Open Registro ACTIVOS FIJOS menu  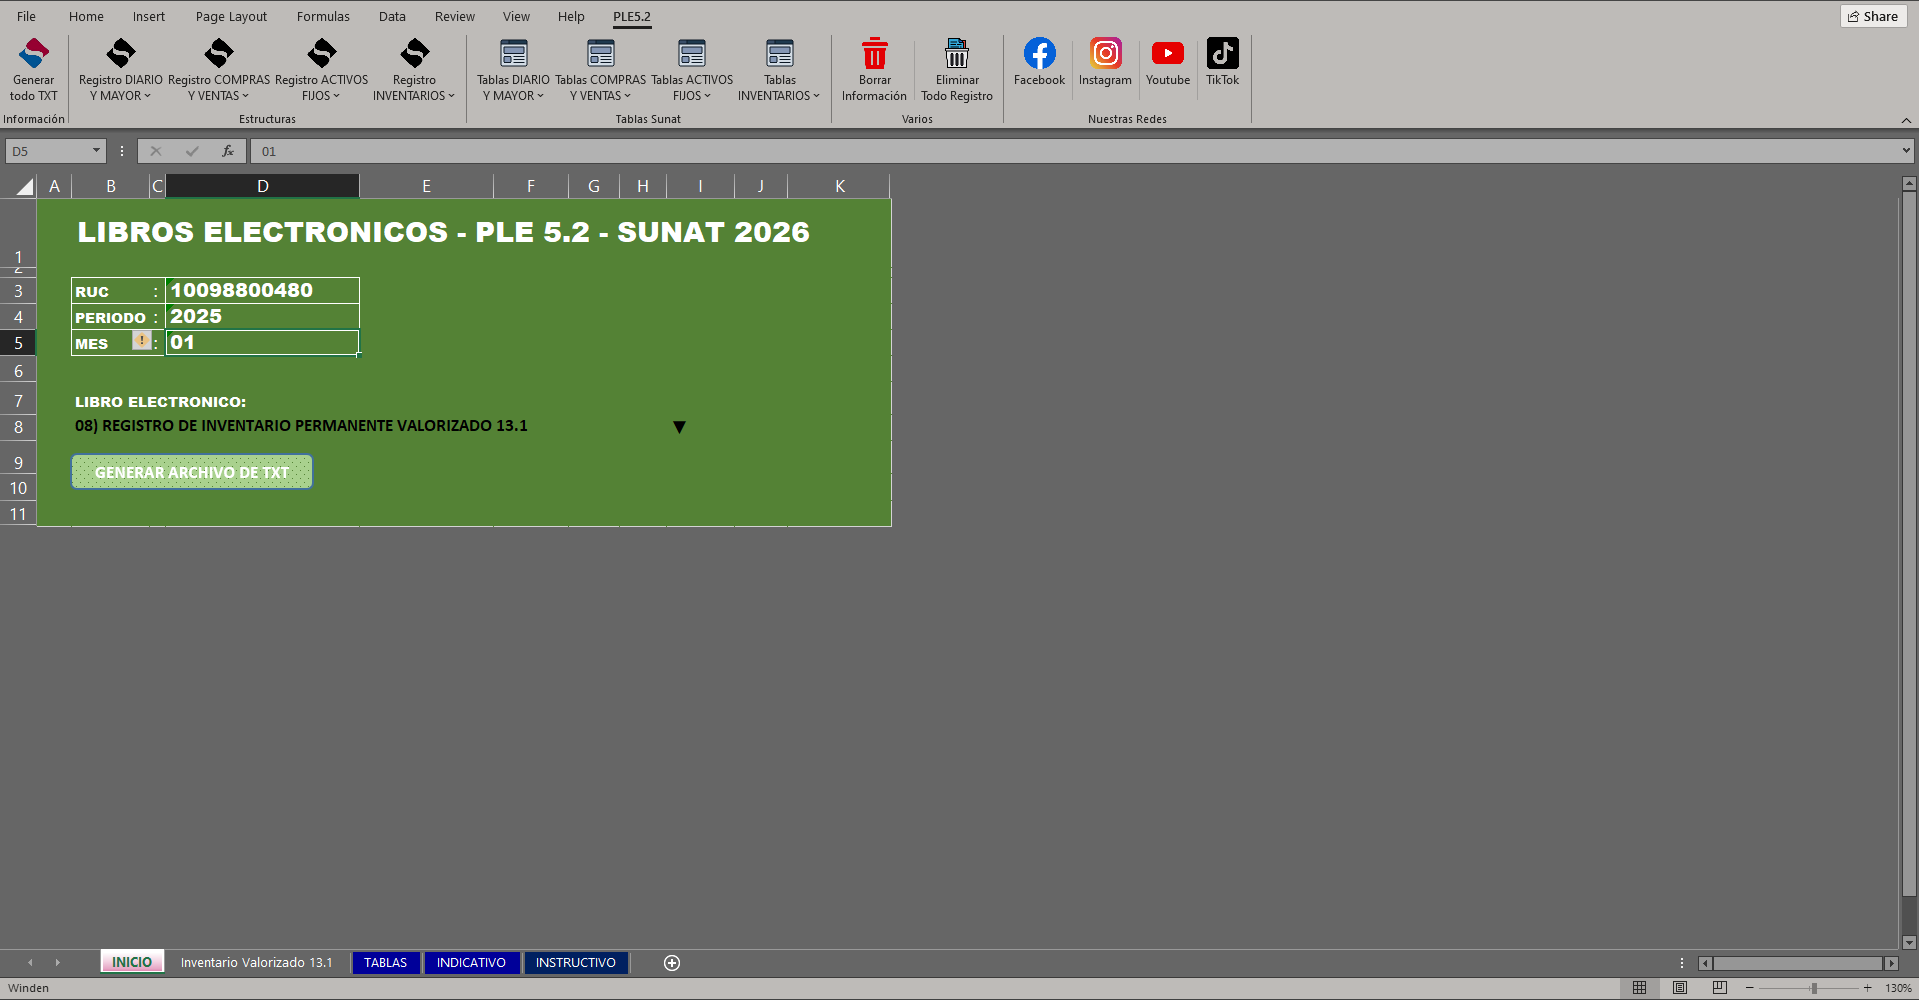tap(321, 69)
